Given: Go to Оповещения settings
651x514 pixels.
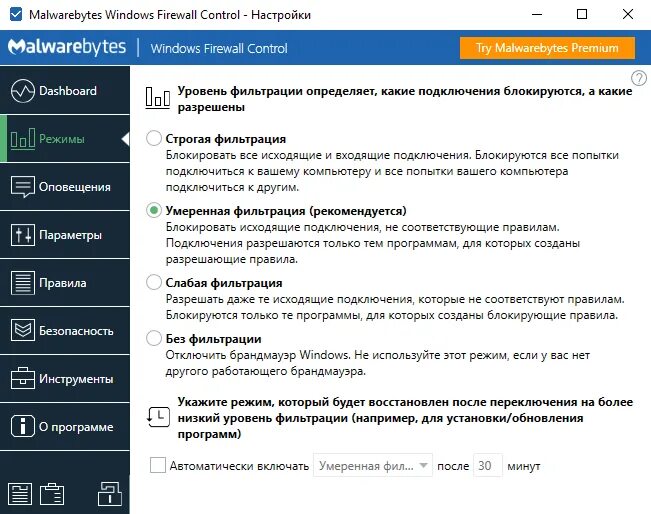Looking at the screenshot, I should 65,187.
